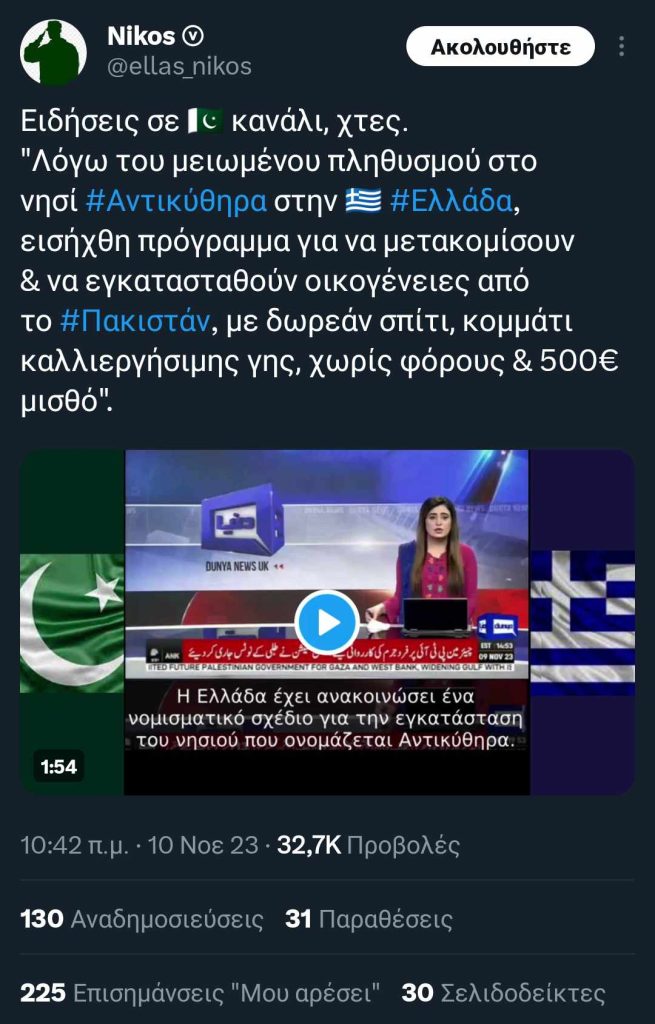Open the #Ελλάδα hashtag
The width and height of the screenshot is (655, 1024).
[451, 201]
